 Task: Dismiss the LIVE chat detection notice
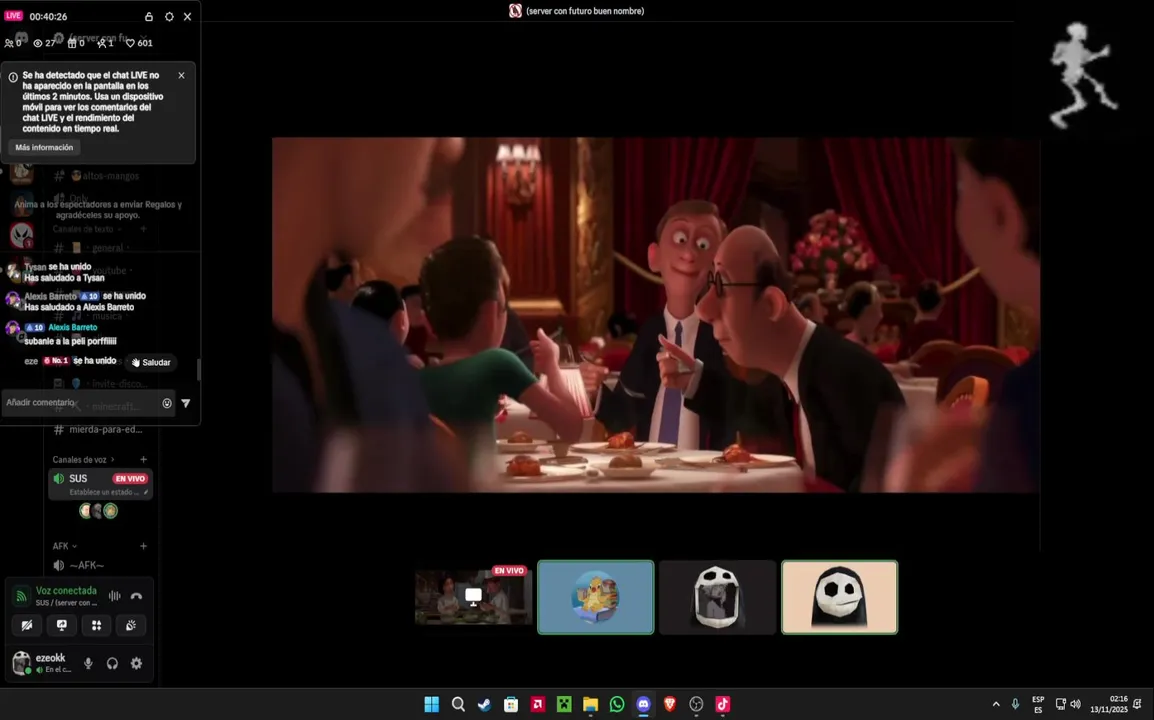(181, 75)
